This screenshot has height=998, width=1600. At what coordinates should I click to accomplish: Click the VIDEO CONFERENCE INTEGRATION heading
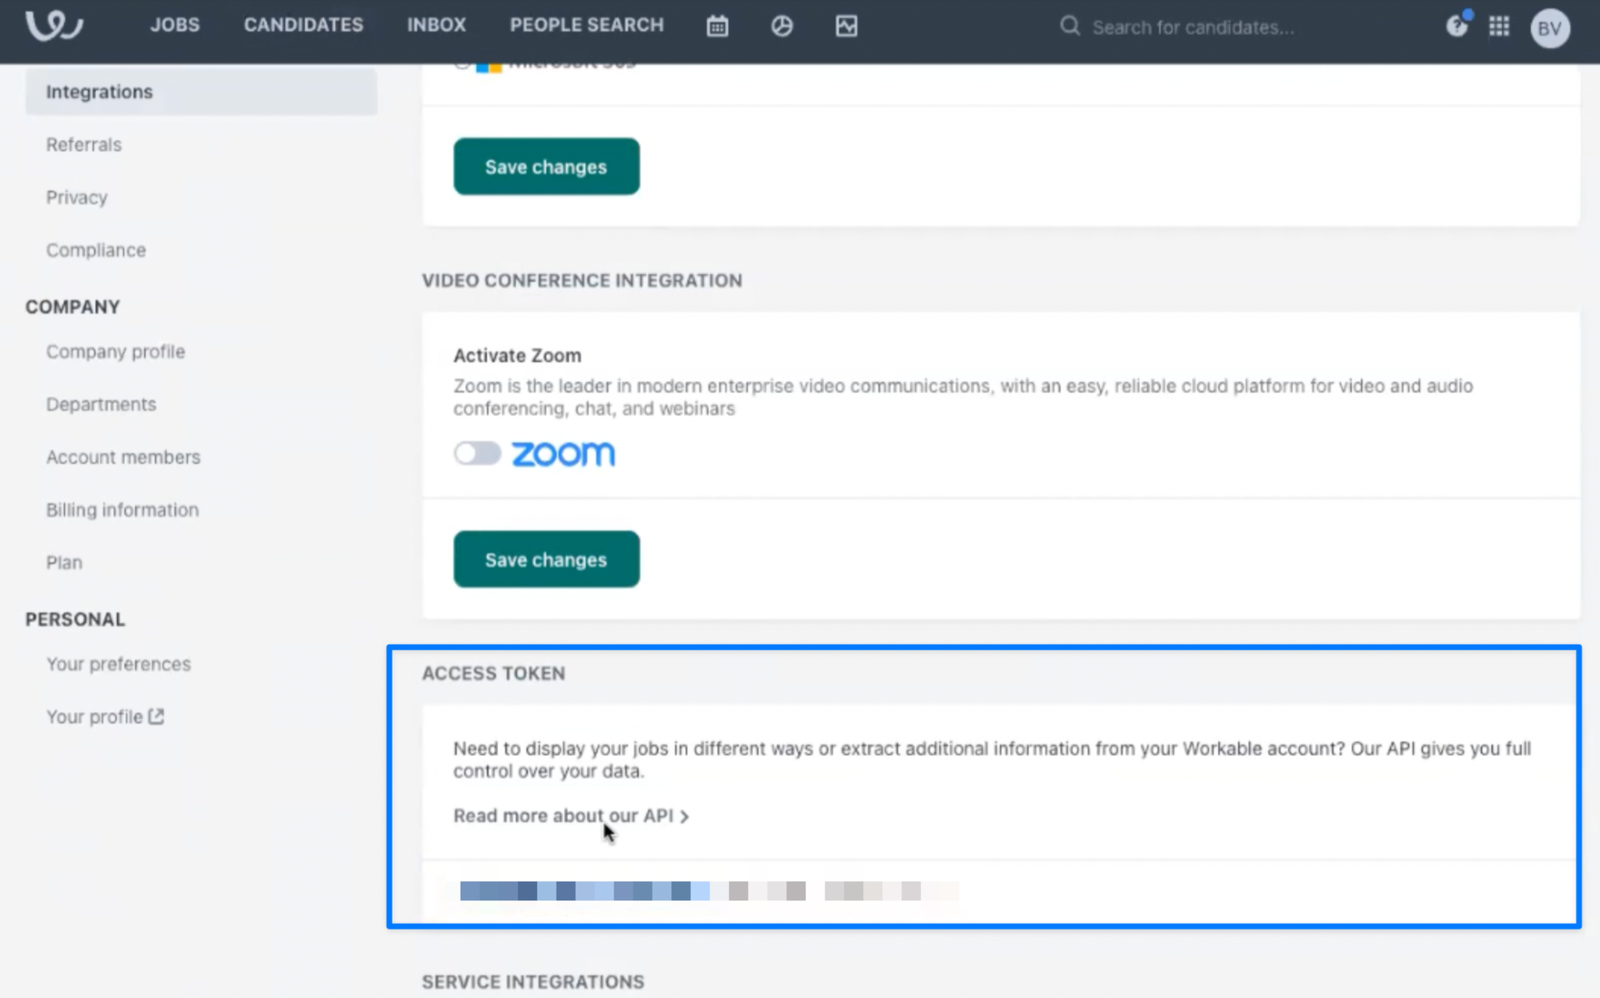click(x=582, y=281)
